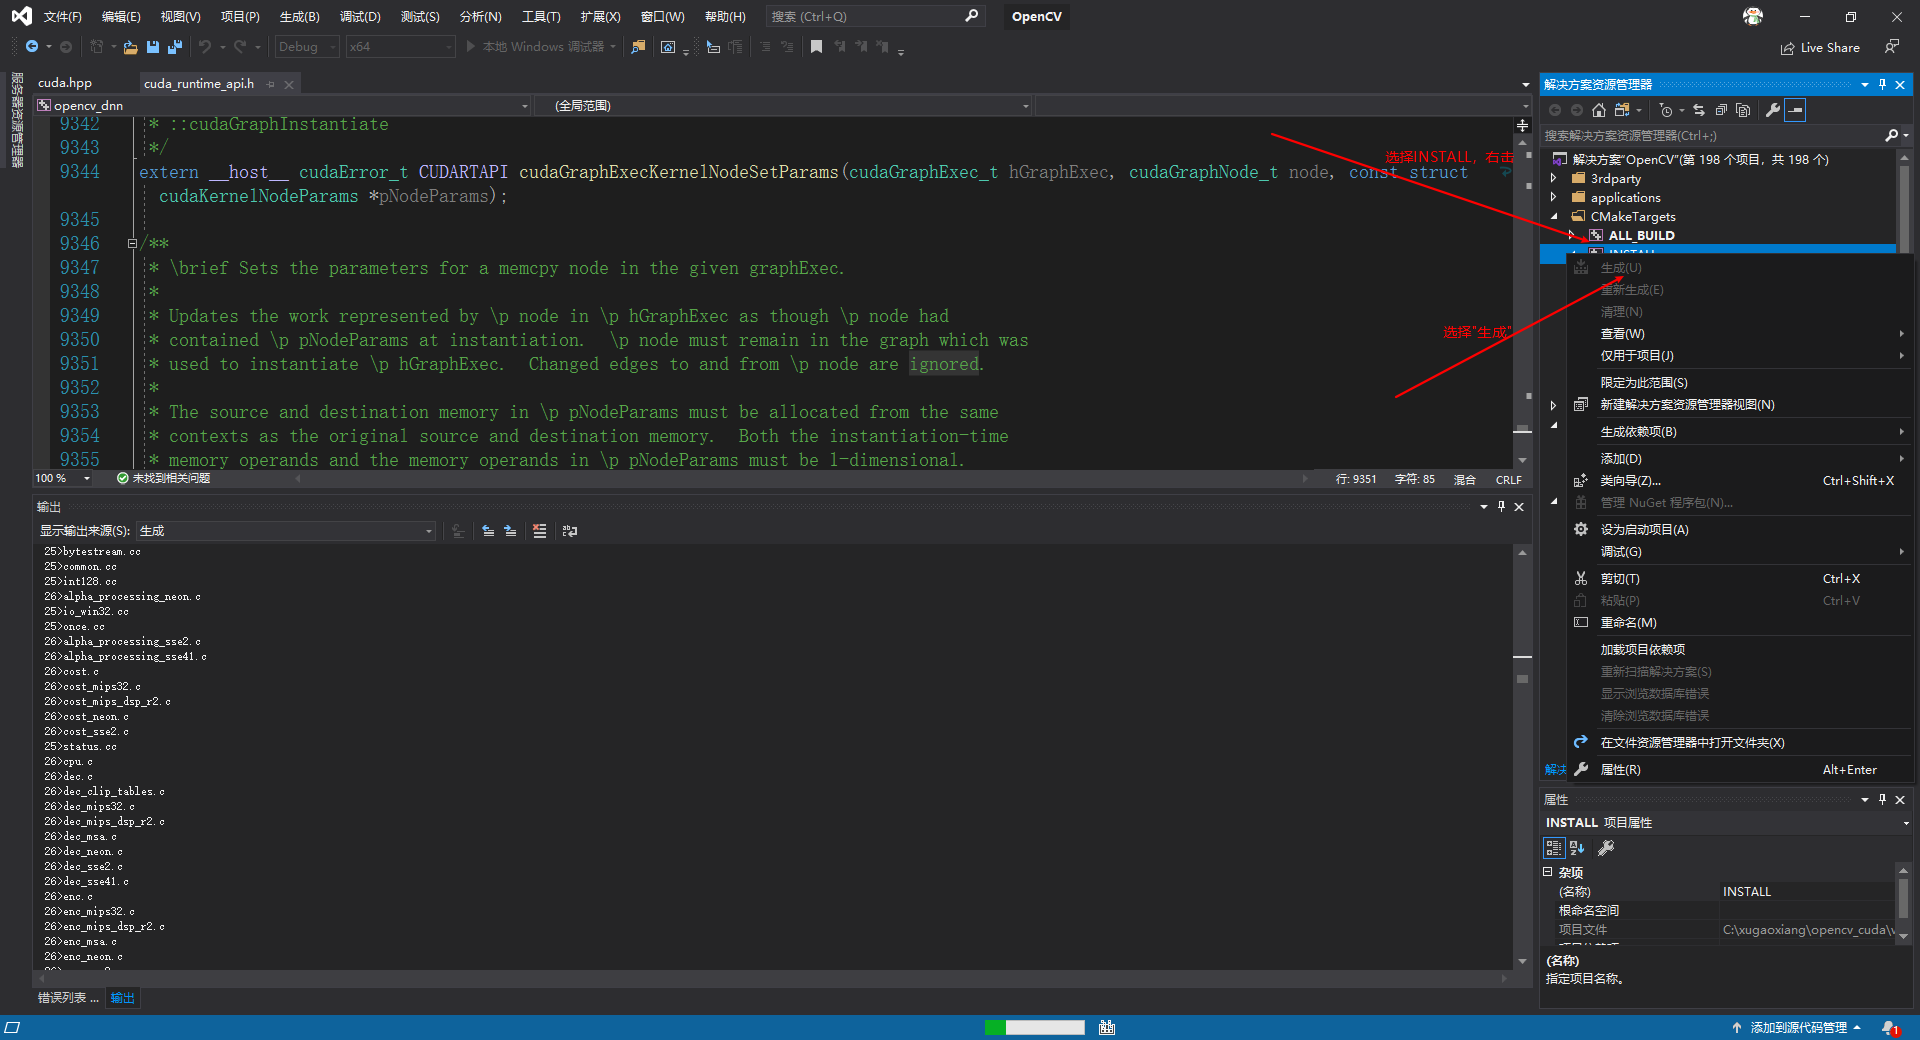Viewport: 1920px width, 1040px height.
Task: Switch to the cuda.hpp tab
Action: (64, 82)
